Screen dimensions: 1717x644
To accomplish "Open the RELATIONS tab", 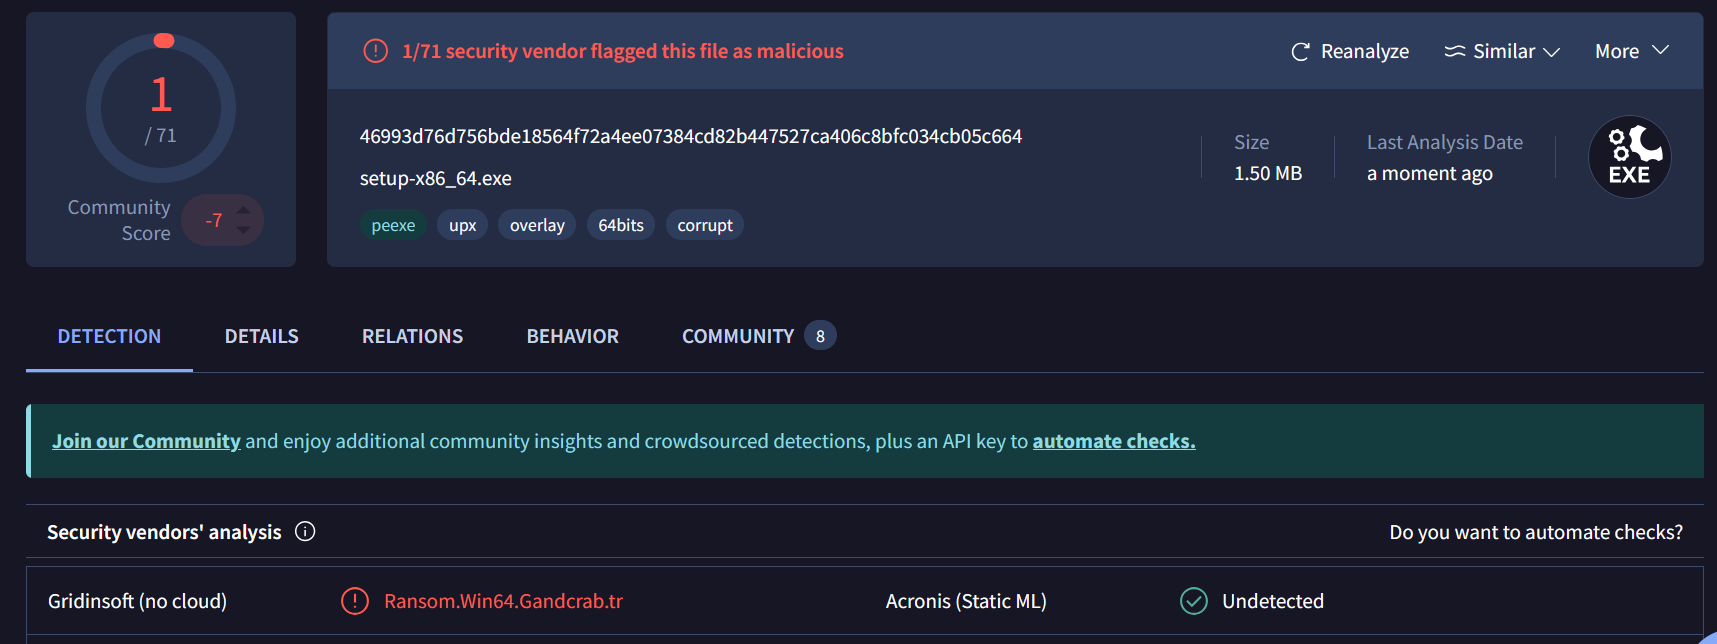I will coord(412,337).
